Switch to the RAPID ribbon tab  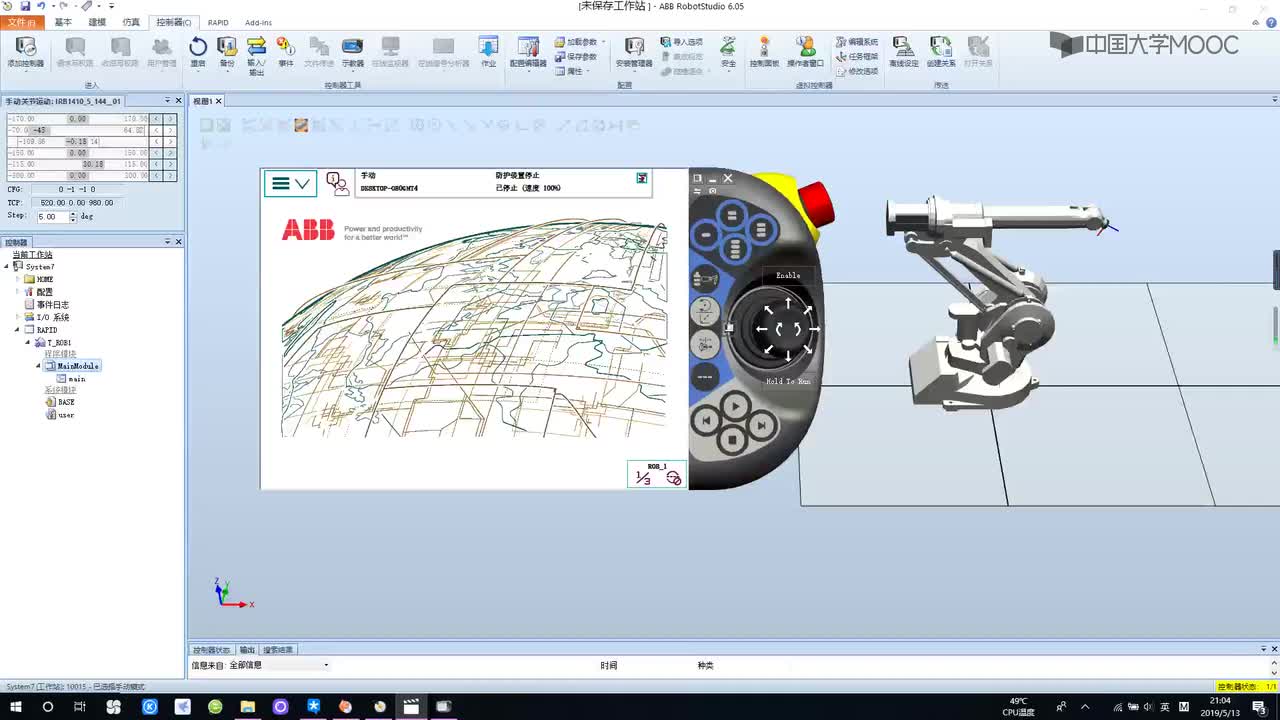pos(218,22)
